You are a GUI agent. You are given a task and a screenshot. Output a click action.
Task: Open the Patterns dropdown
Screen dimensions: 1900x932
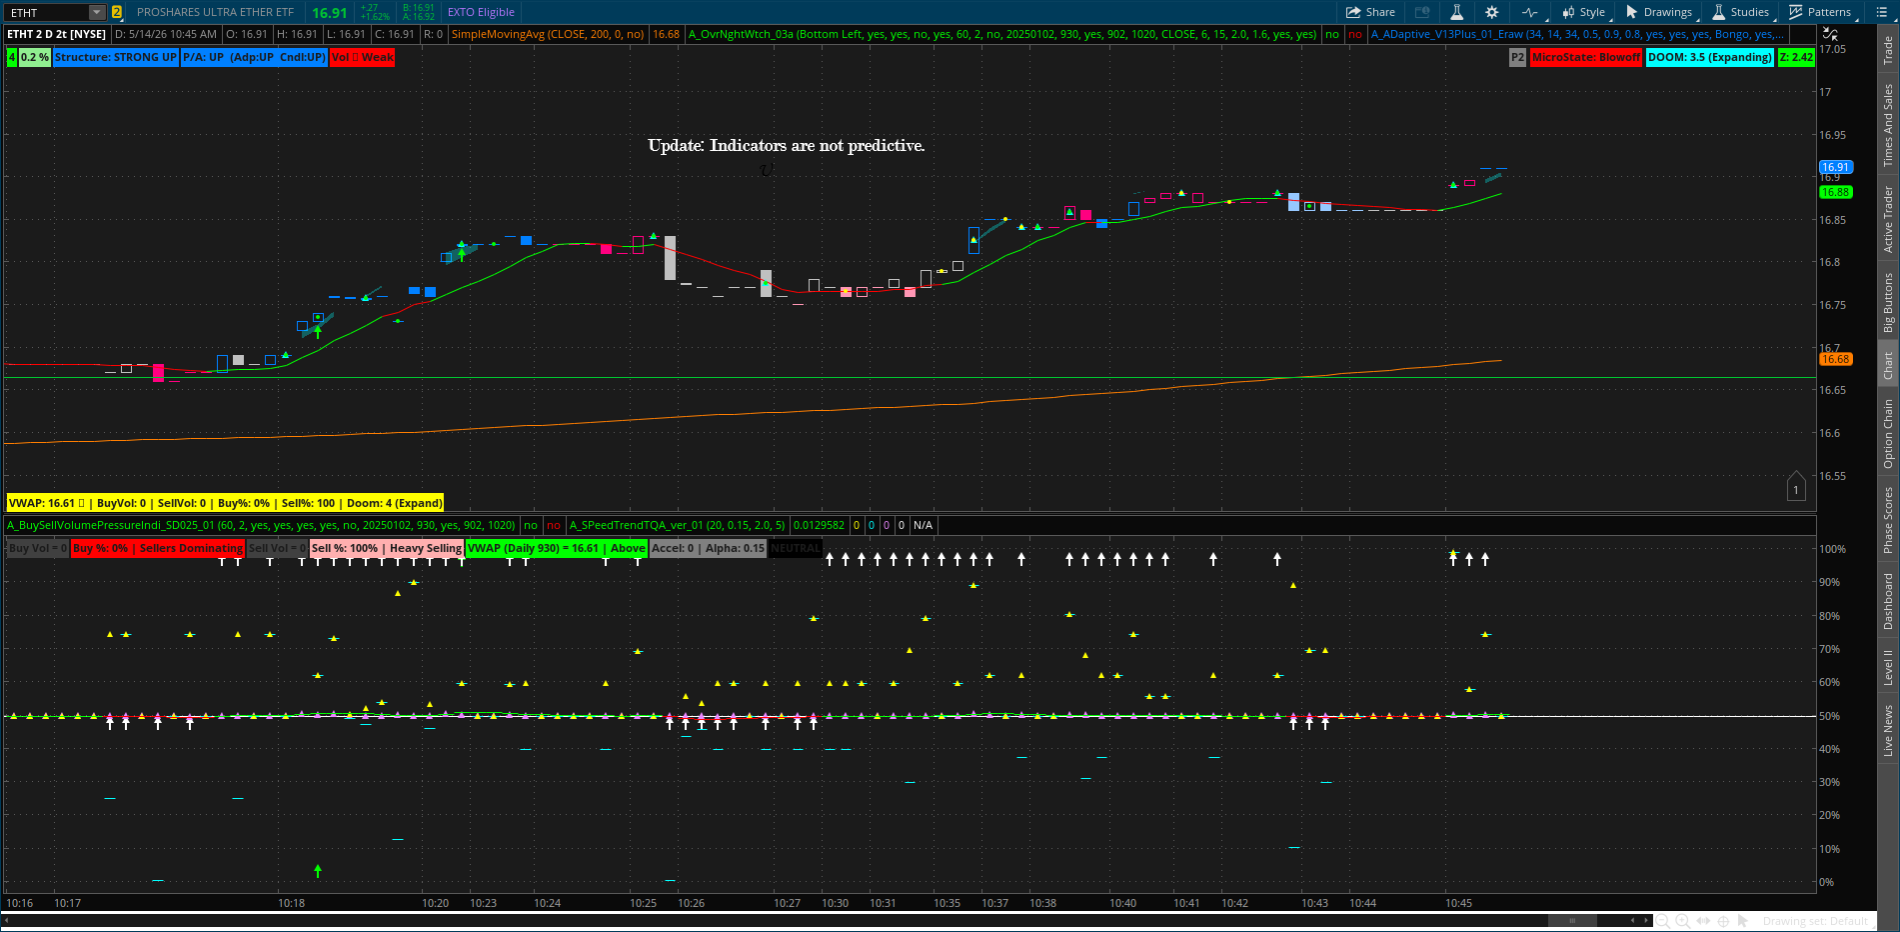[x=1820, y=12]
